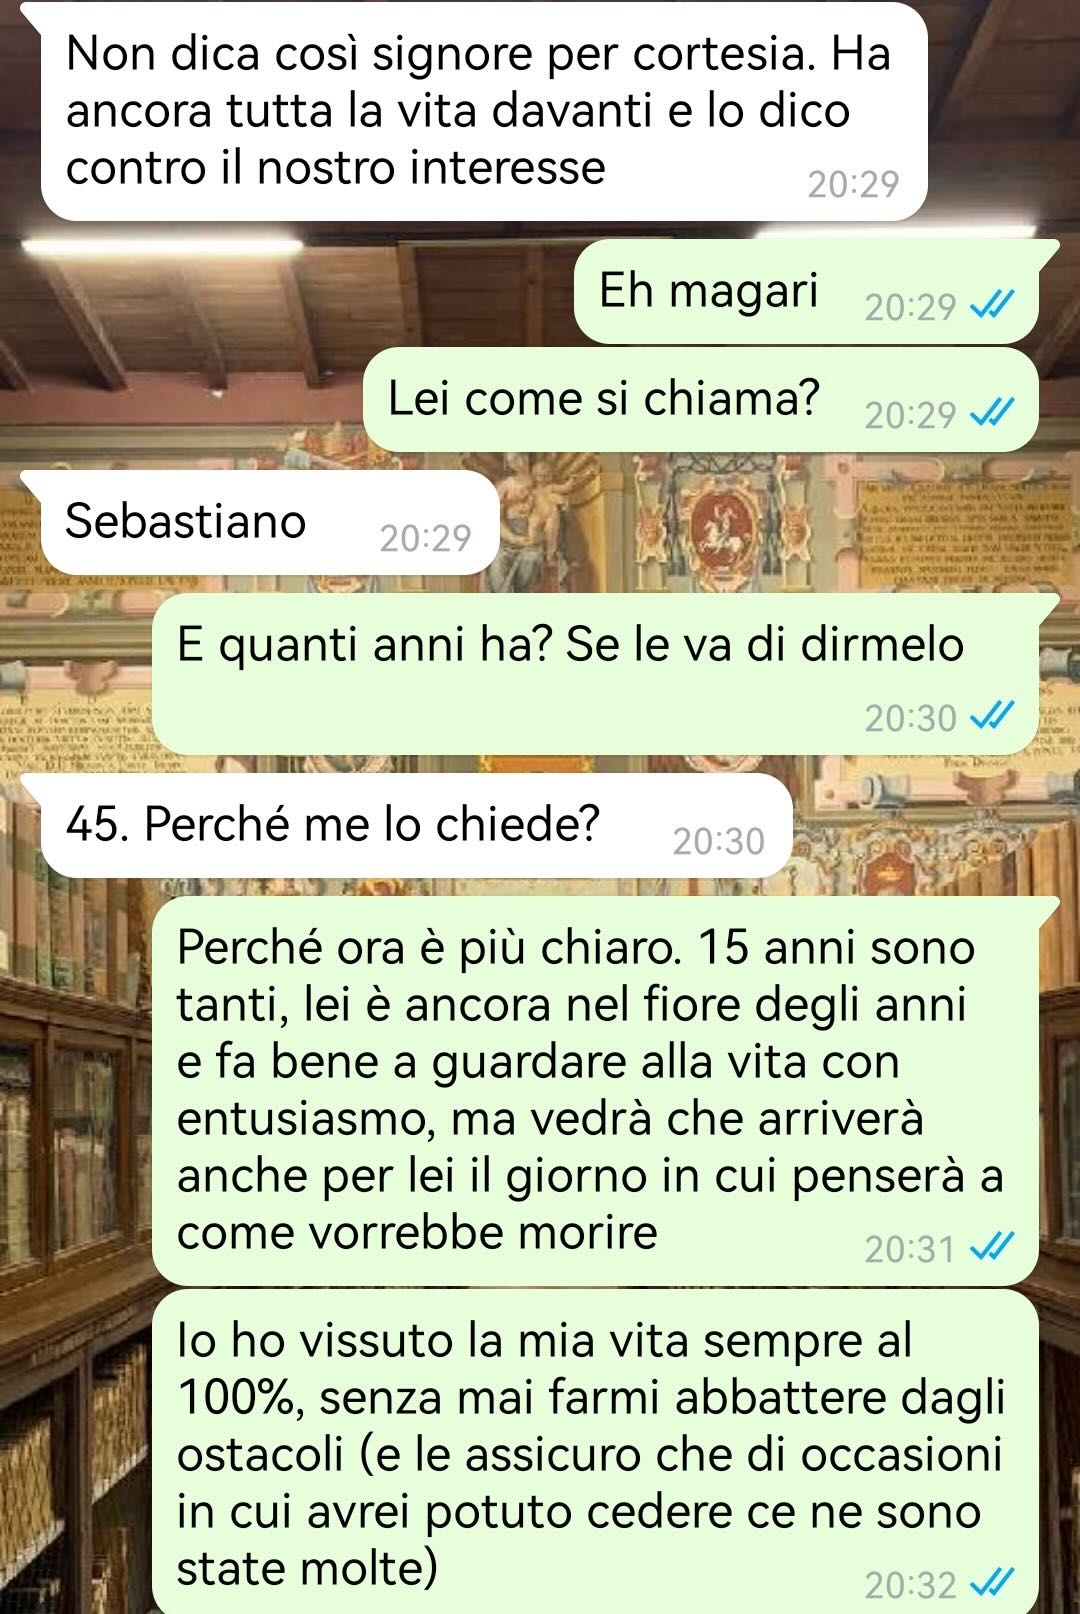
Task: Tap the library wallpaper left of the last message
Action: (x=75, y=1450)
